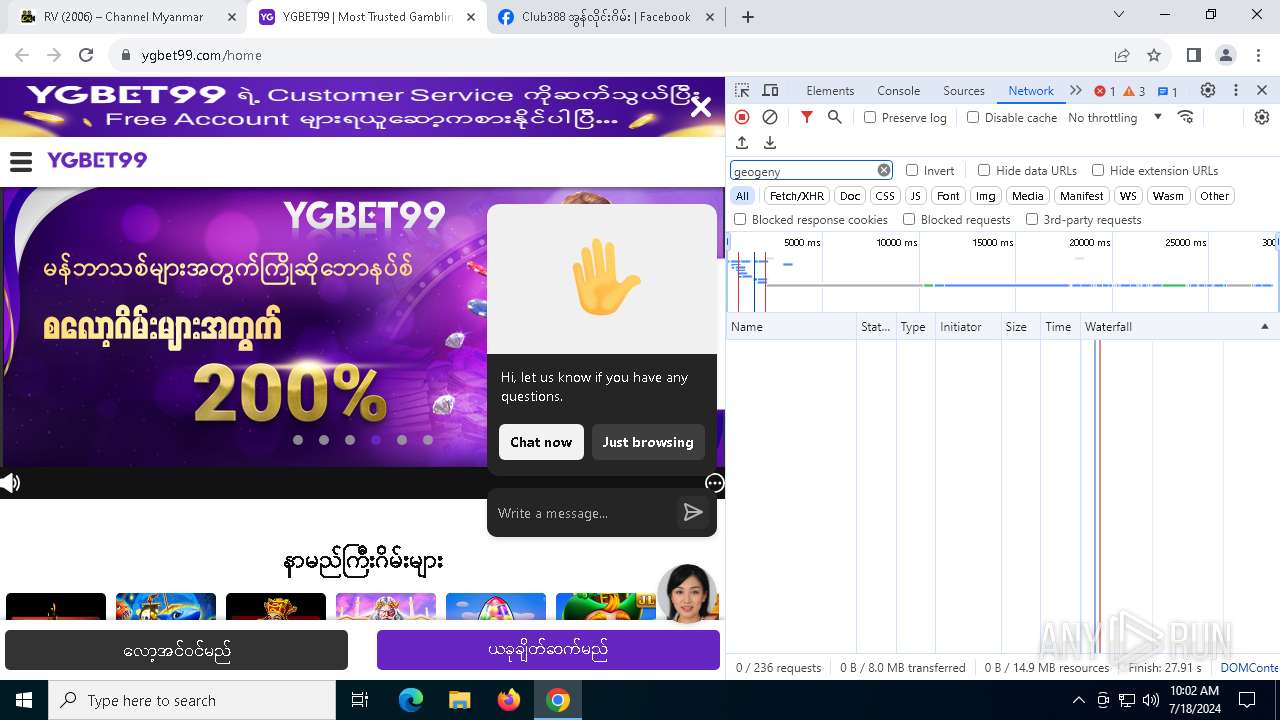
Task: Open network search magnifier icon
Action: [x=835, y=117]
